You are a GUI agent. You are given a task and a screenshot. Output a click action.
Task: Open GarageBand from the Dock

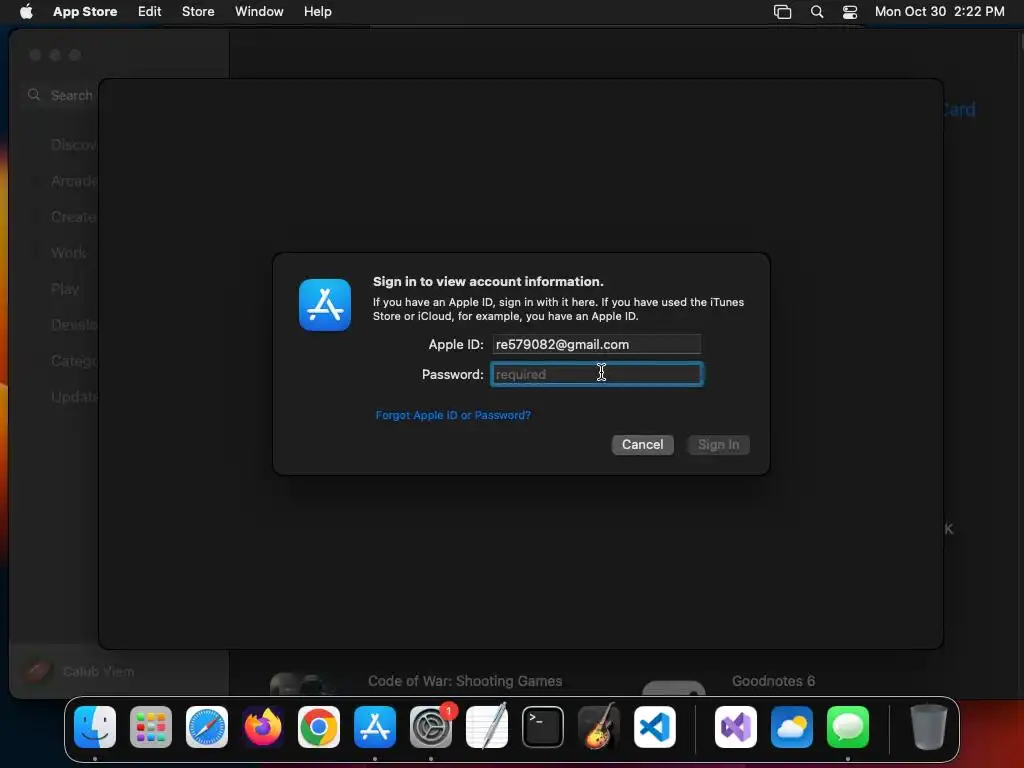599,727
